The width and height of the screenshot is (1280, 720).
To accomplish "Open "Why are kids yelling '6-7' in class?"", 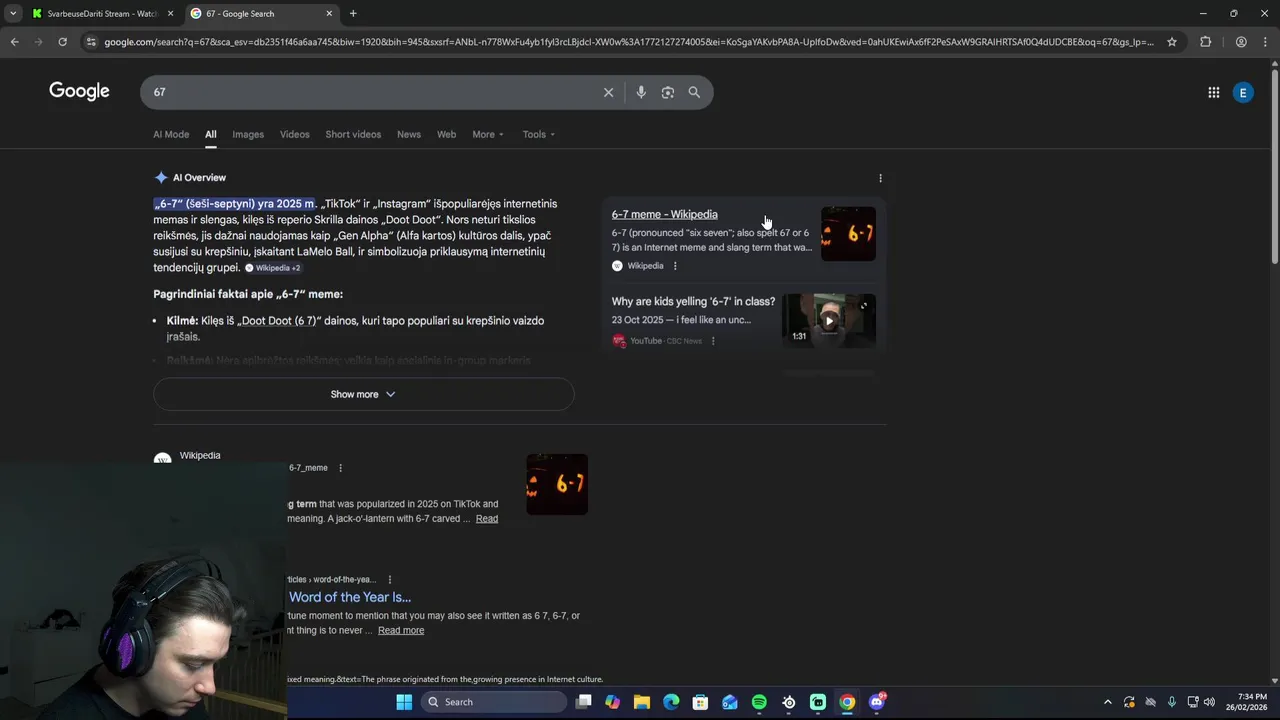I will coord(693,301).
